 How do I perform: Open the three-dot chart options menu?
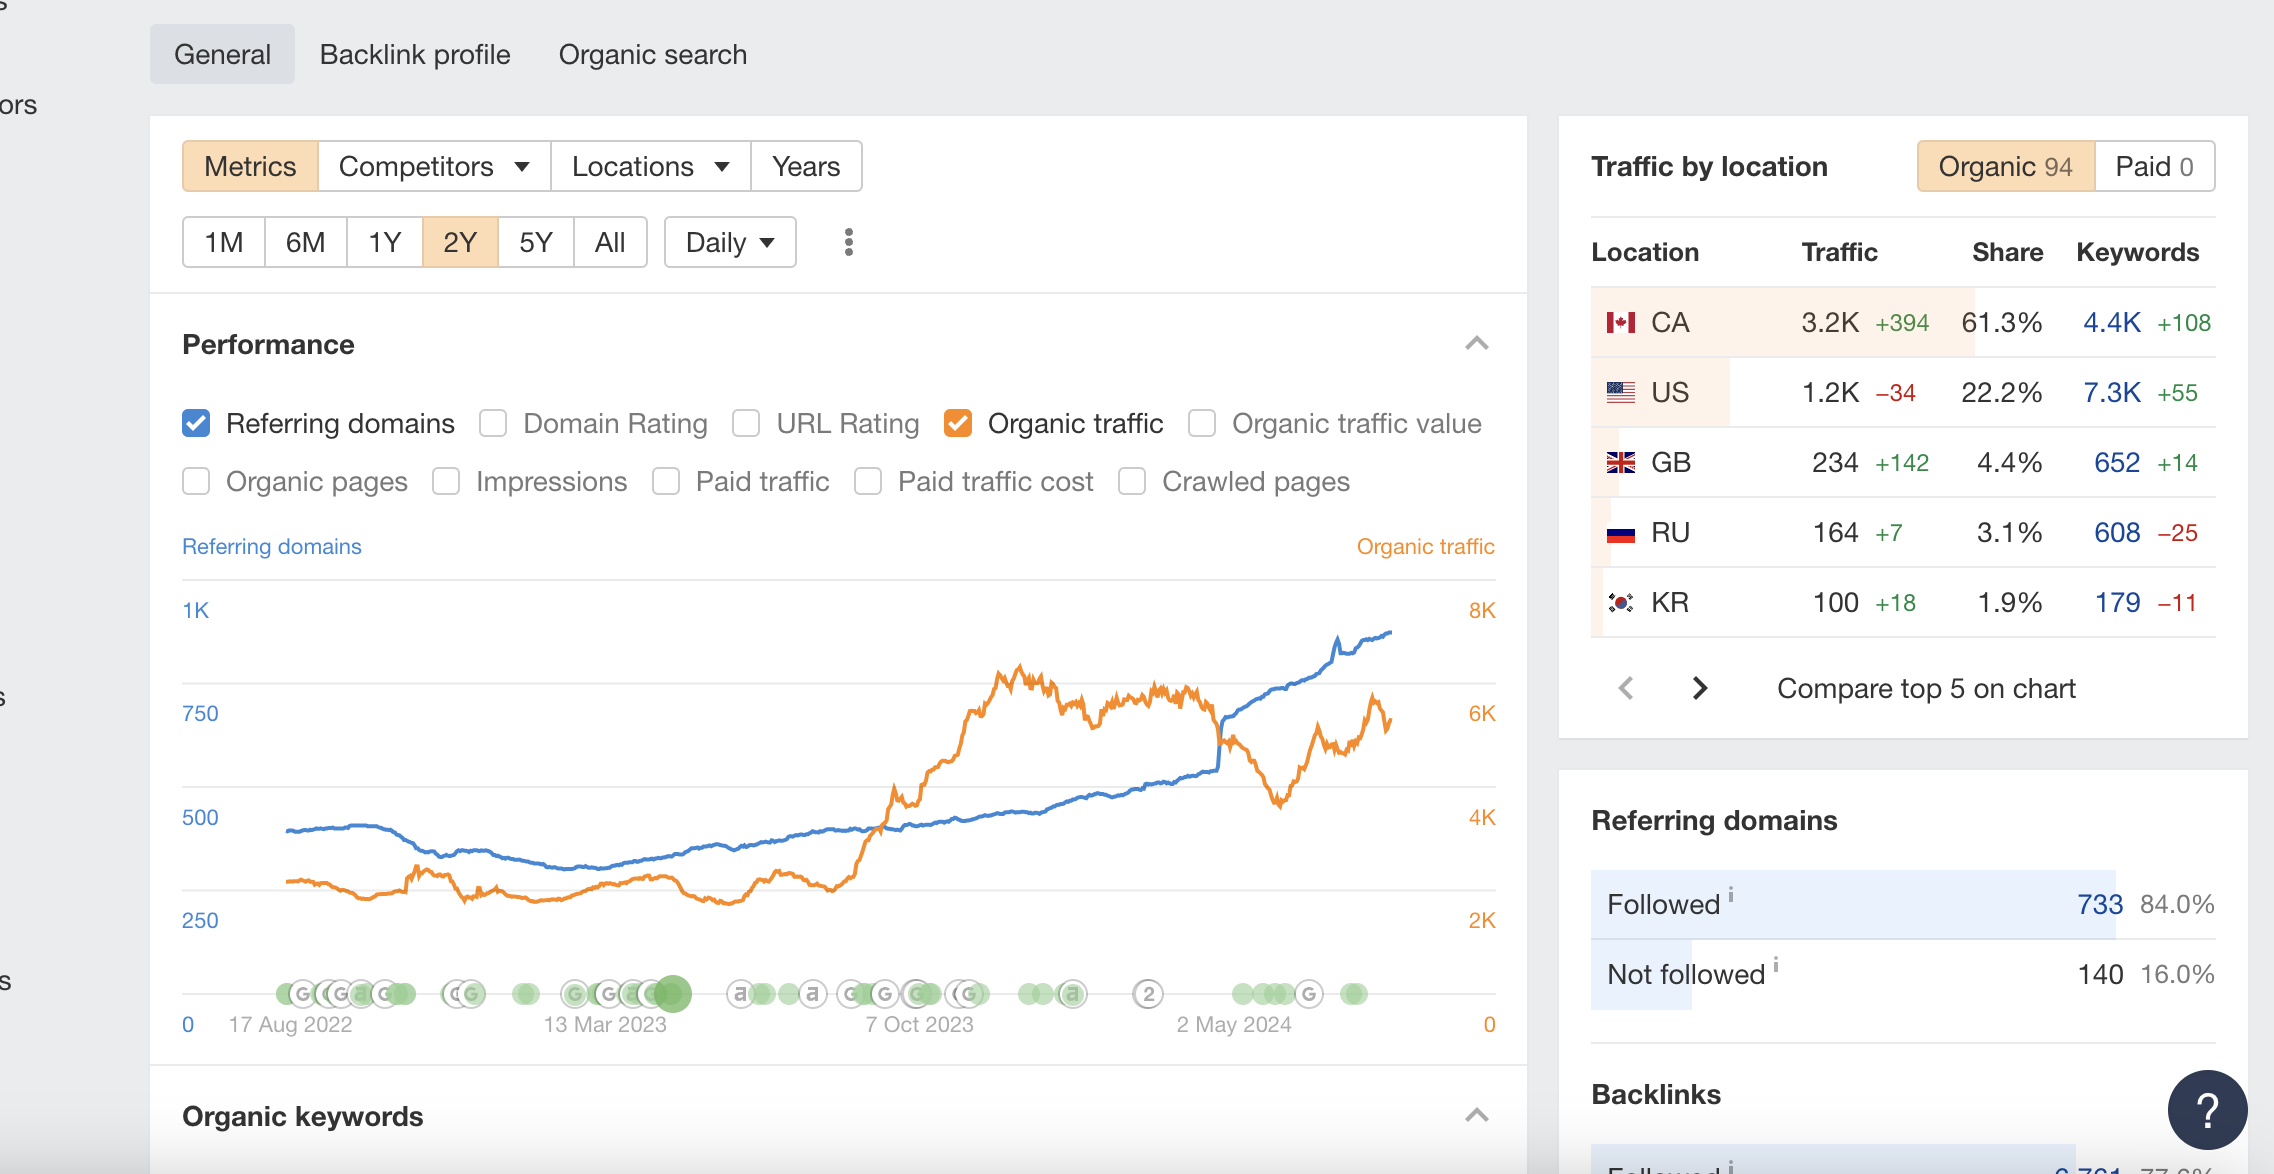[848, 242]
